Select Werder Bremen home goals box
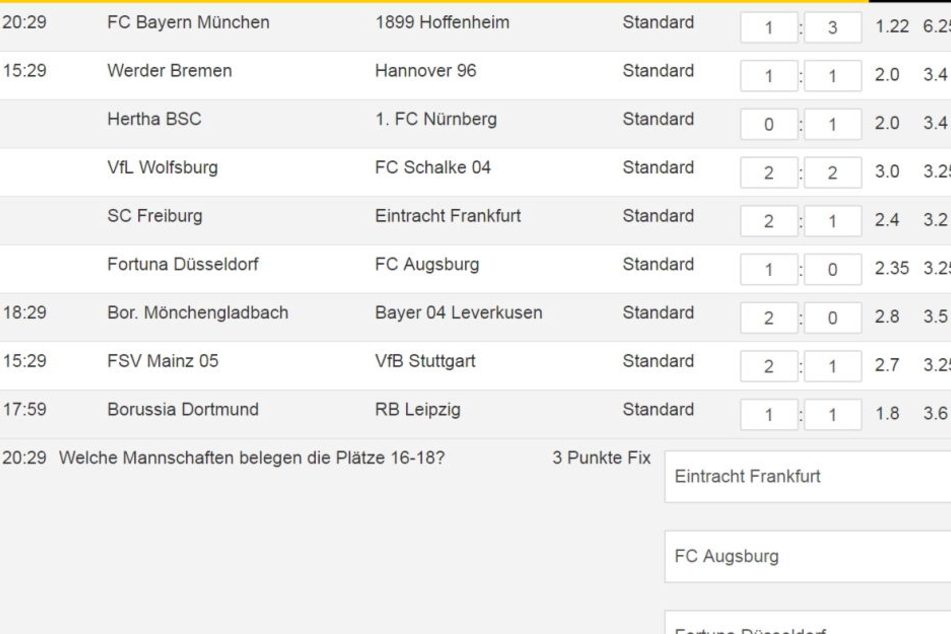This screenshot has width=951, height=634. (x=769, y=76)
